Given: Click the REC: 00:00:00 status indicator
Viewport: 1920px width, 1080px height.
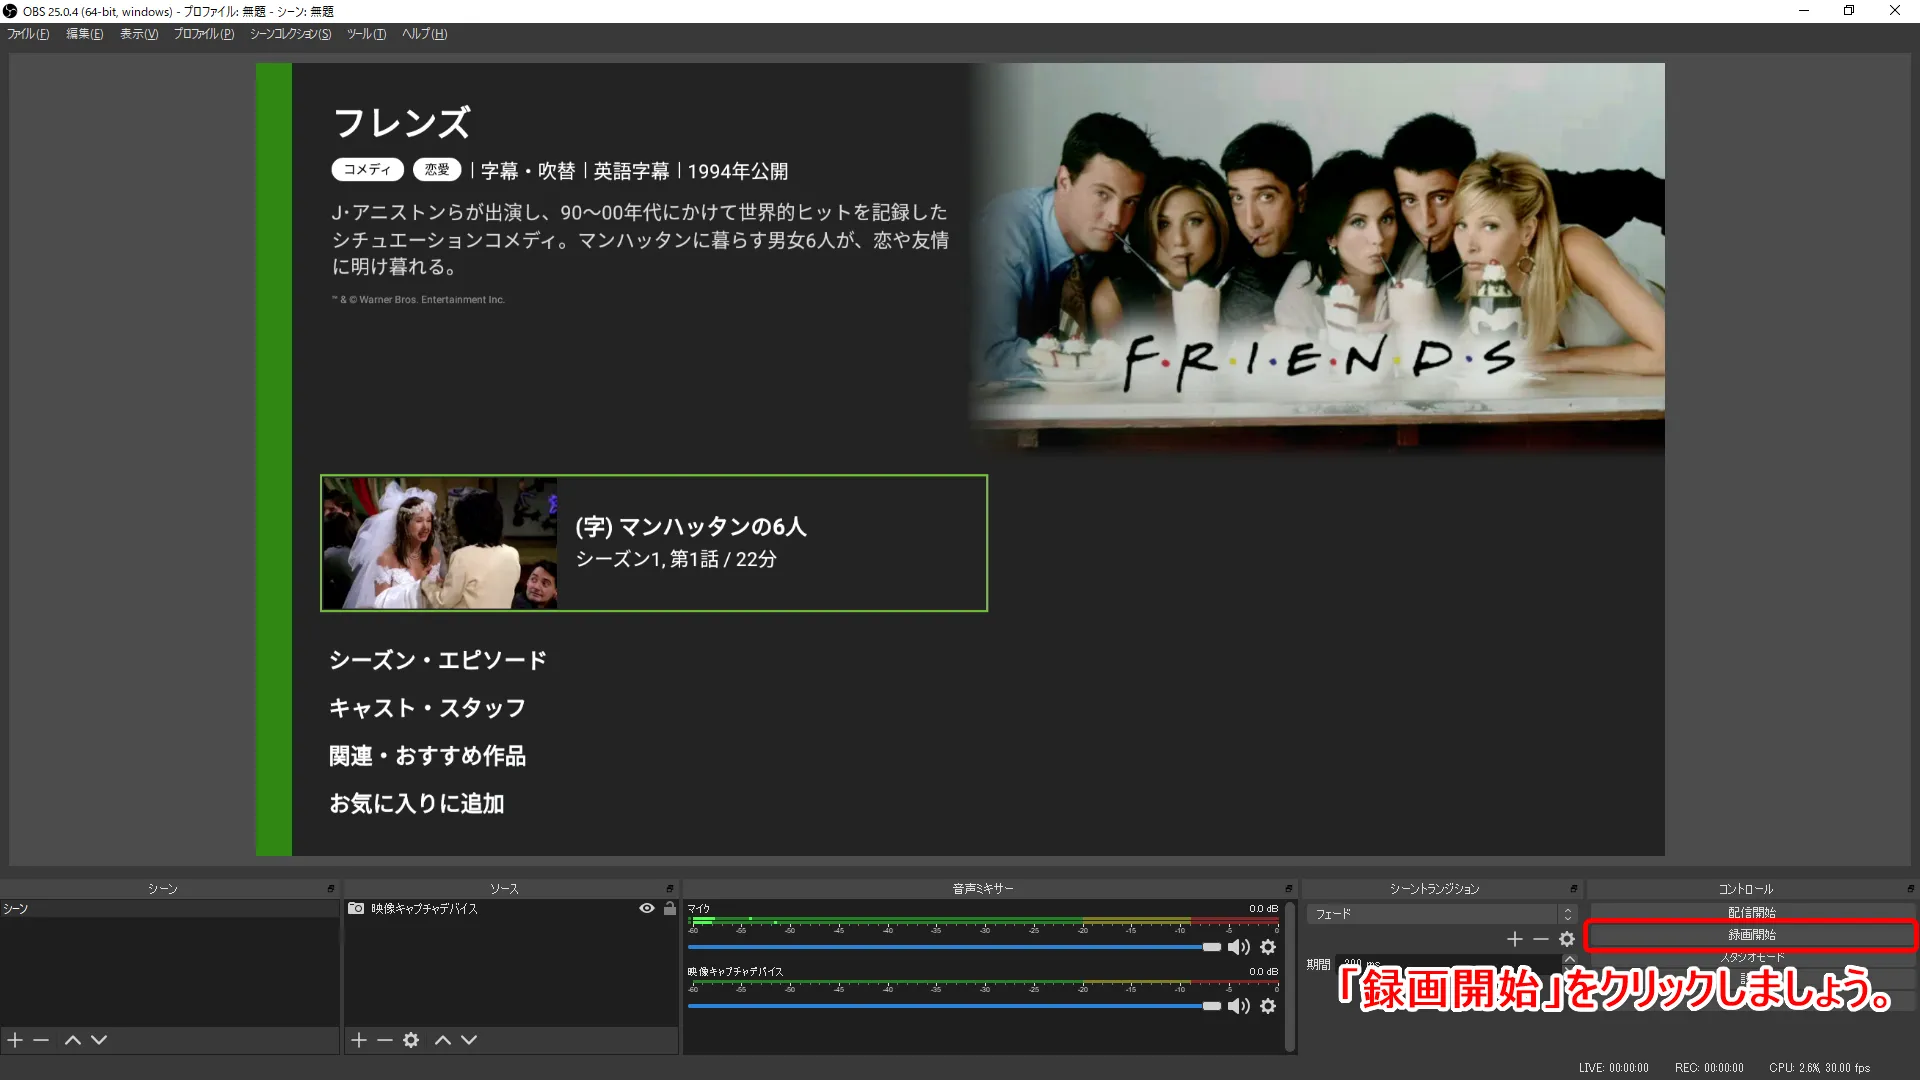Looking at the screenshot, I should point(1709,1068).
